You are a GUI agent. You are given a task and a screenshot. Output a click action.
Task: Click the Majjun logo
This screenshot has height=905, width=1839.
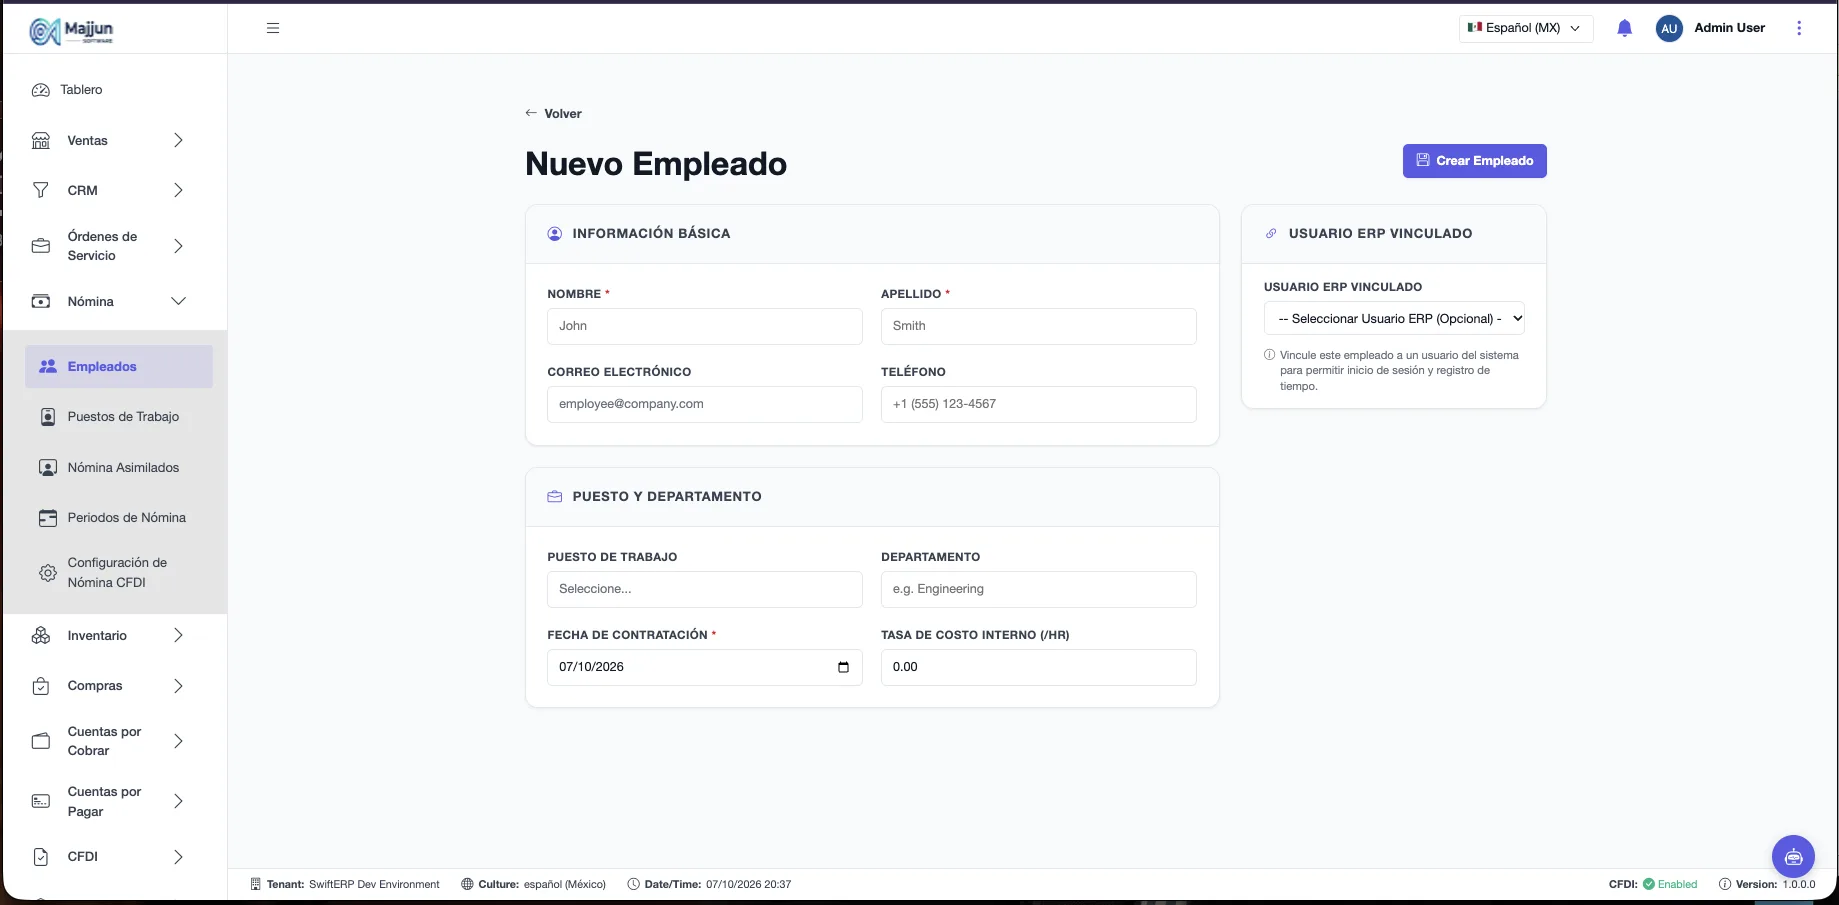click(71, 31)
